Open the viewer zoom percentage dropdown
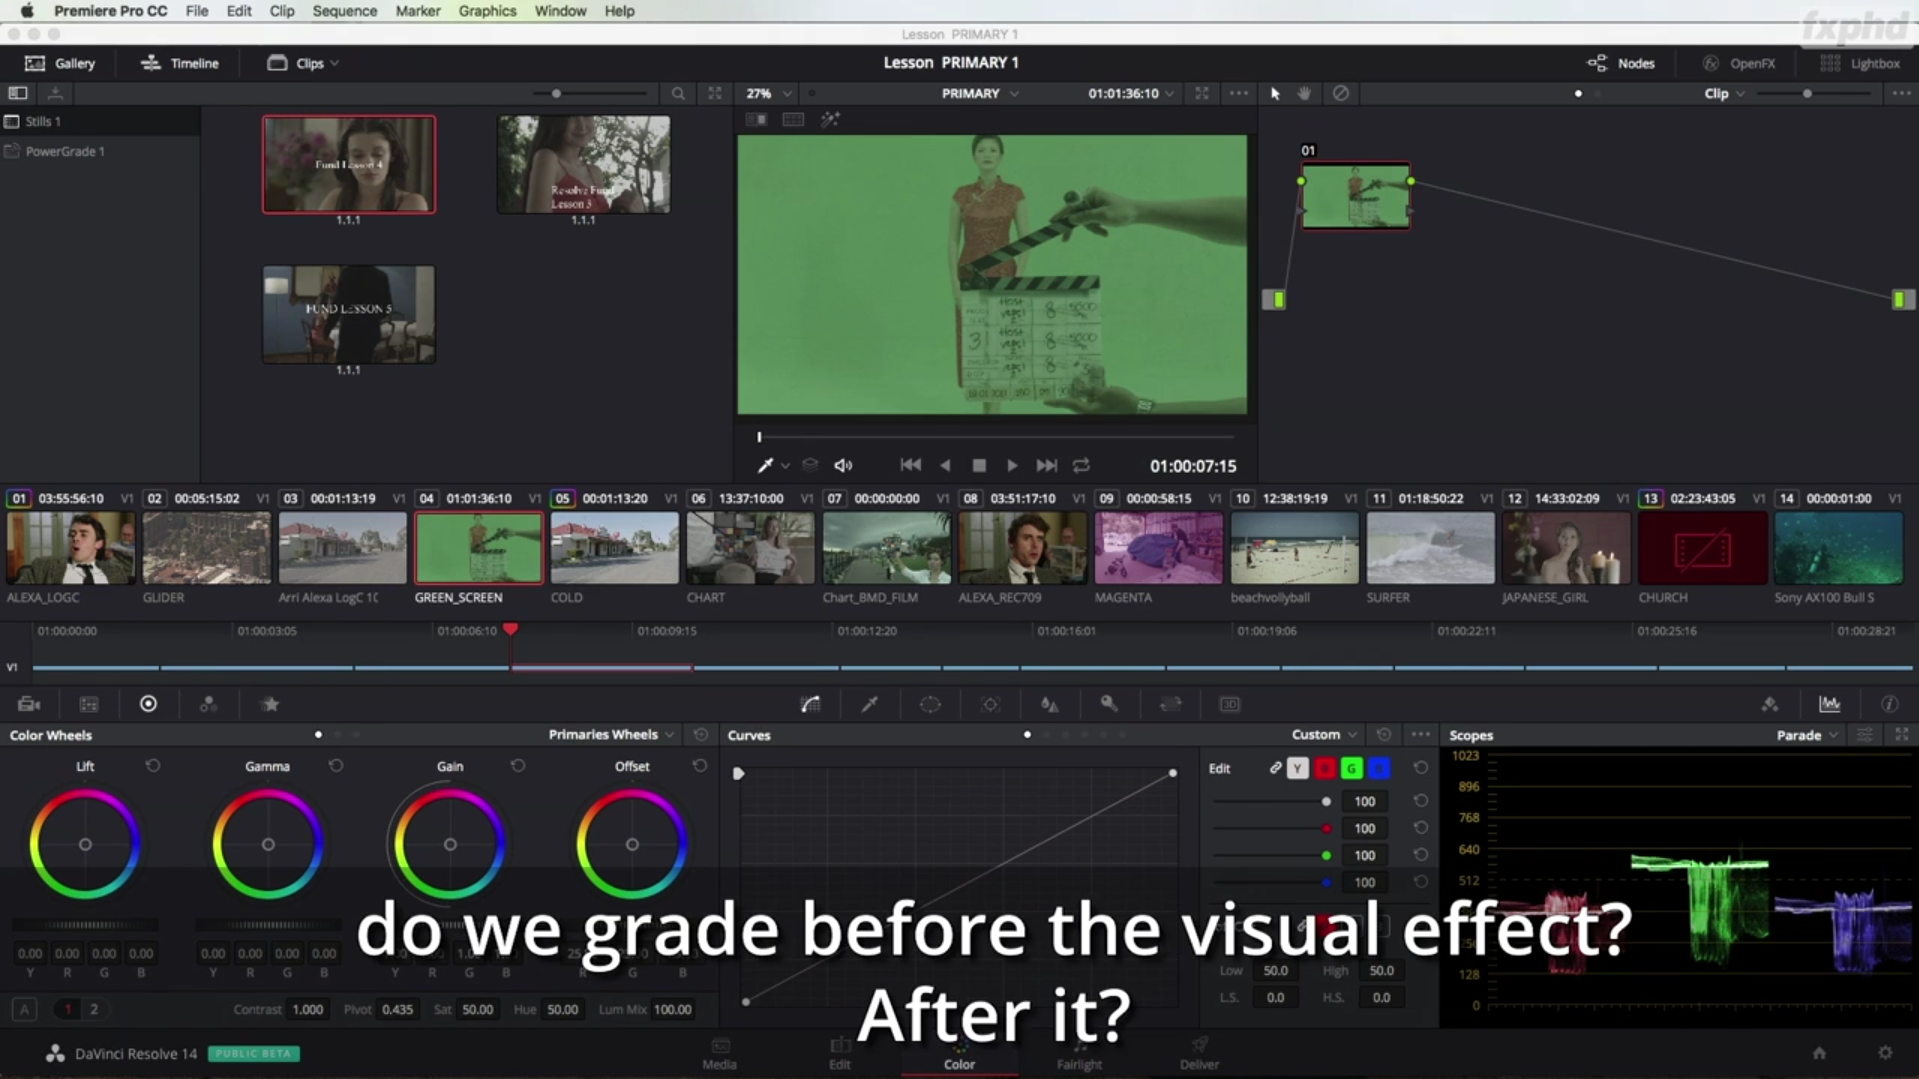The width and height of the screenshot is (1919, 1079). [x=765, y=93]
